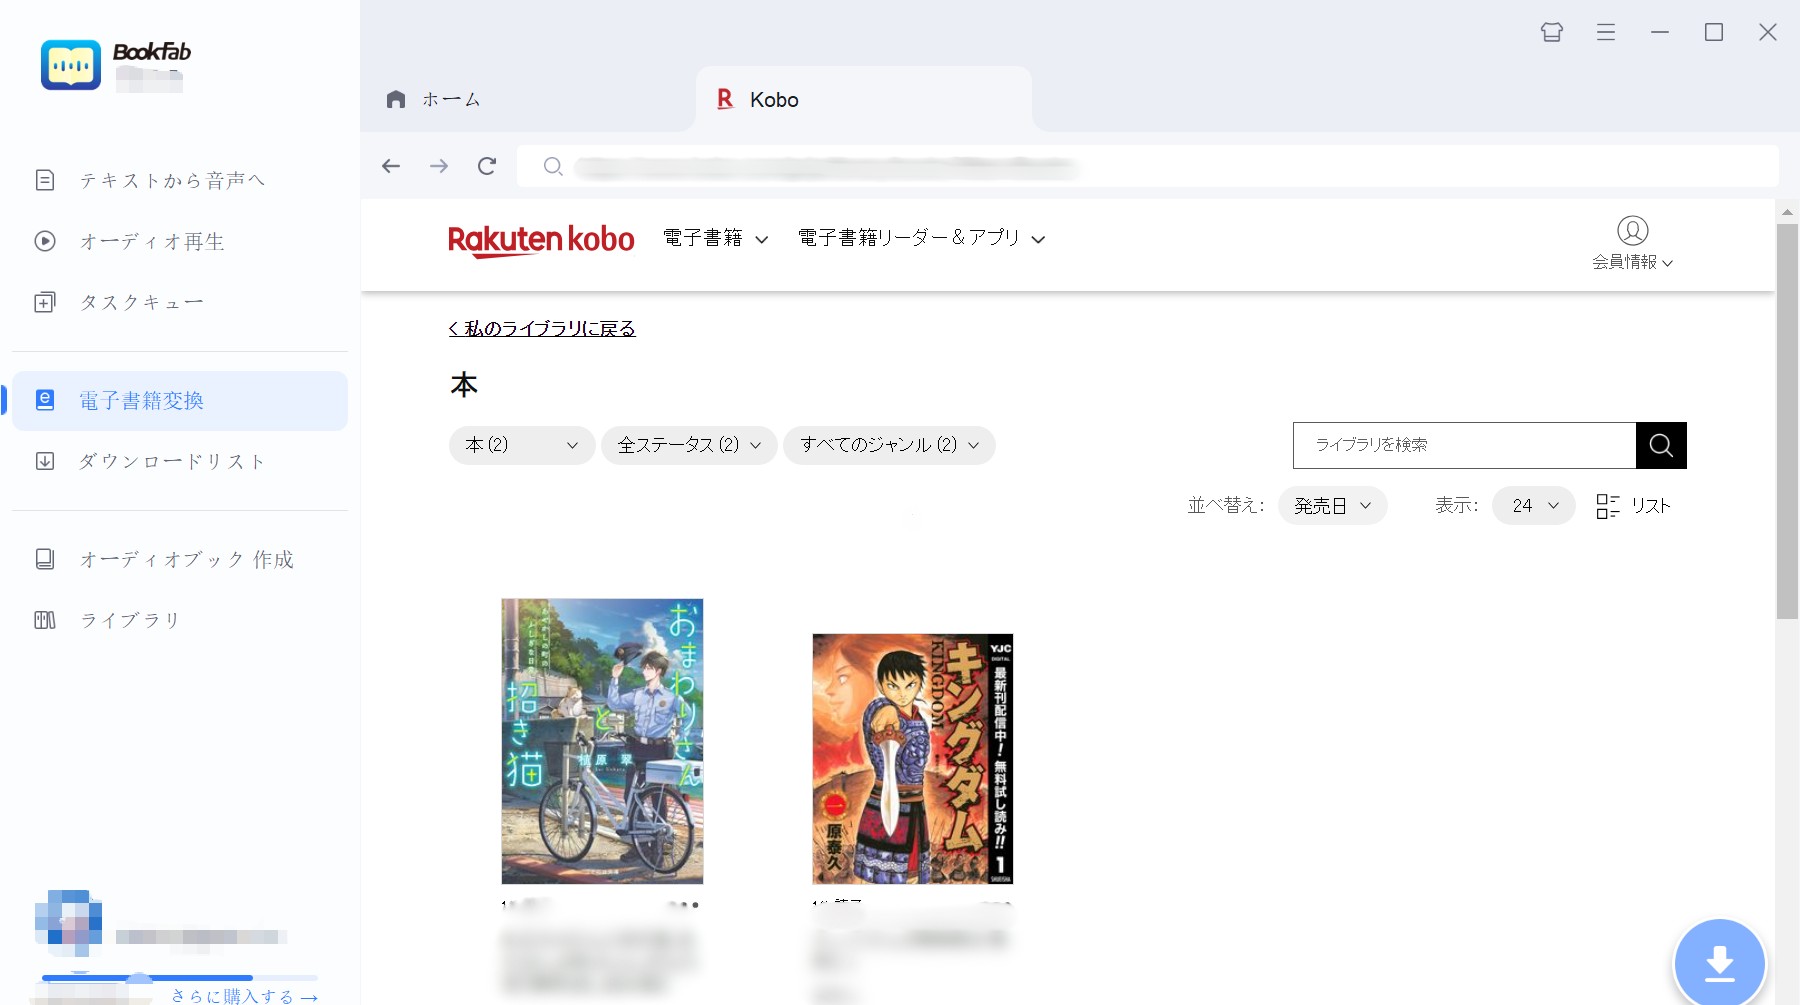This screenshot has width=1800, height=1005.
Task: Open ダウンロードリスト in sidebar
Action: coord(180,461)
